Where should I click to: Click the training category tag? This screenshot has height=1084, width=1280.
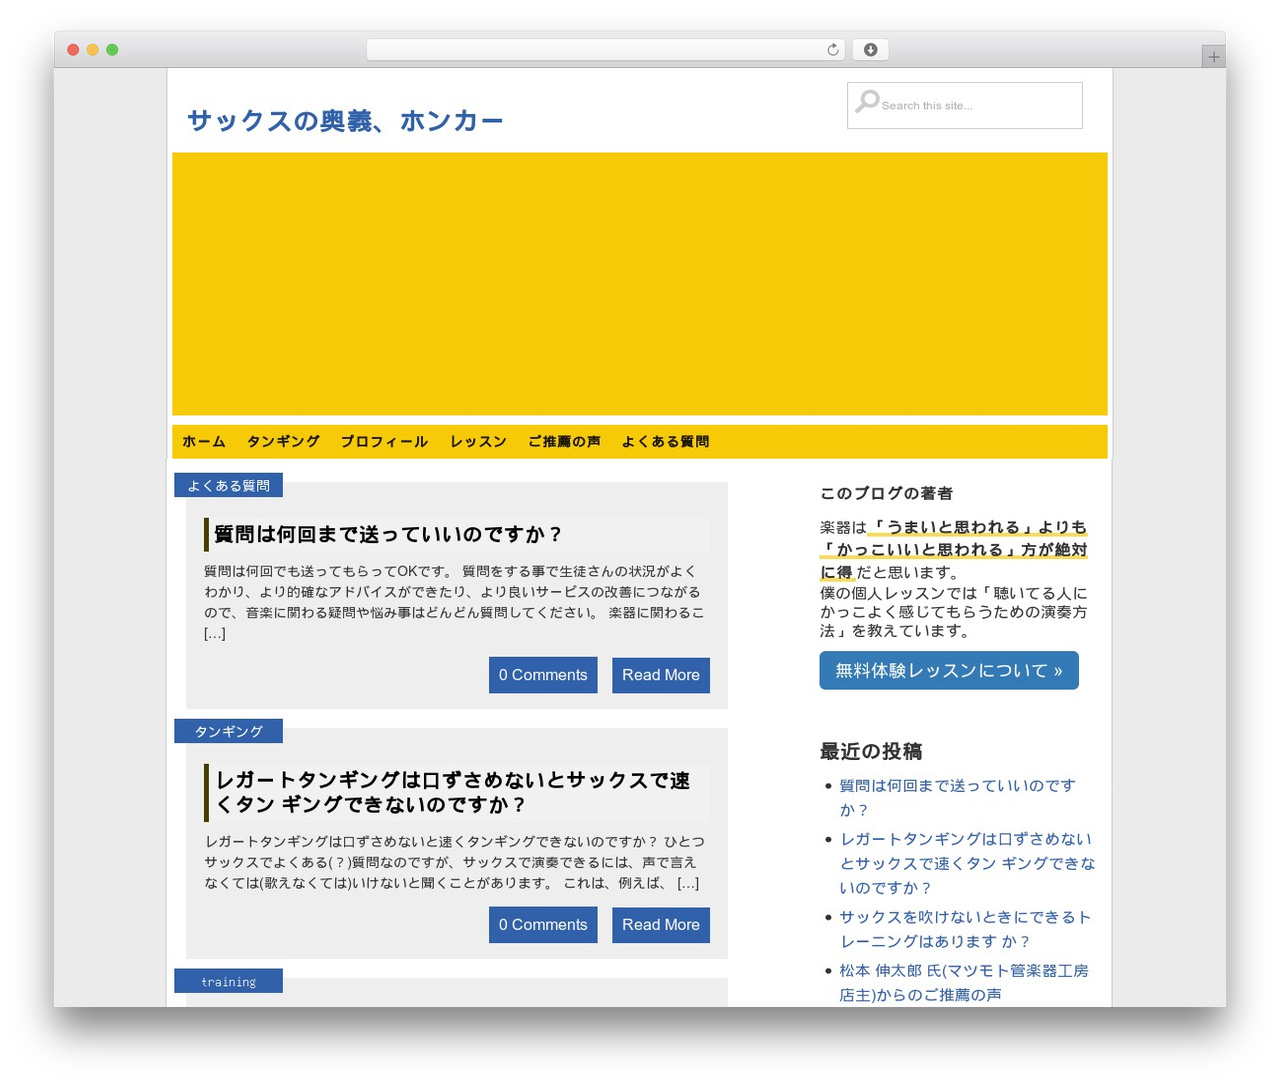[x=228, y=981]
